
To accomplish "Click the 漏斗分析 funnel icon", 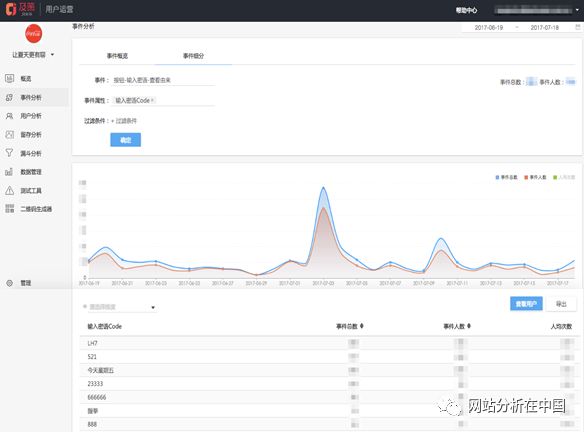I will [x=10, y=153].
